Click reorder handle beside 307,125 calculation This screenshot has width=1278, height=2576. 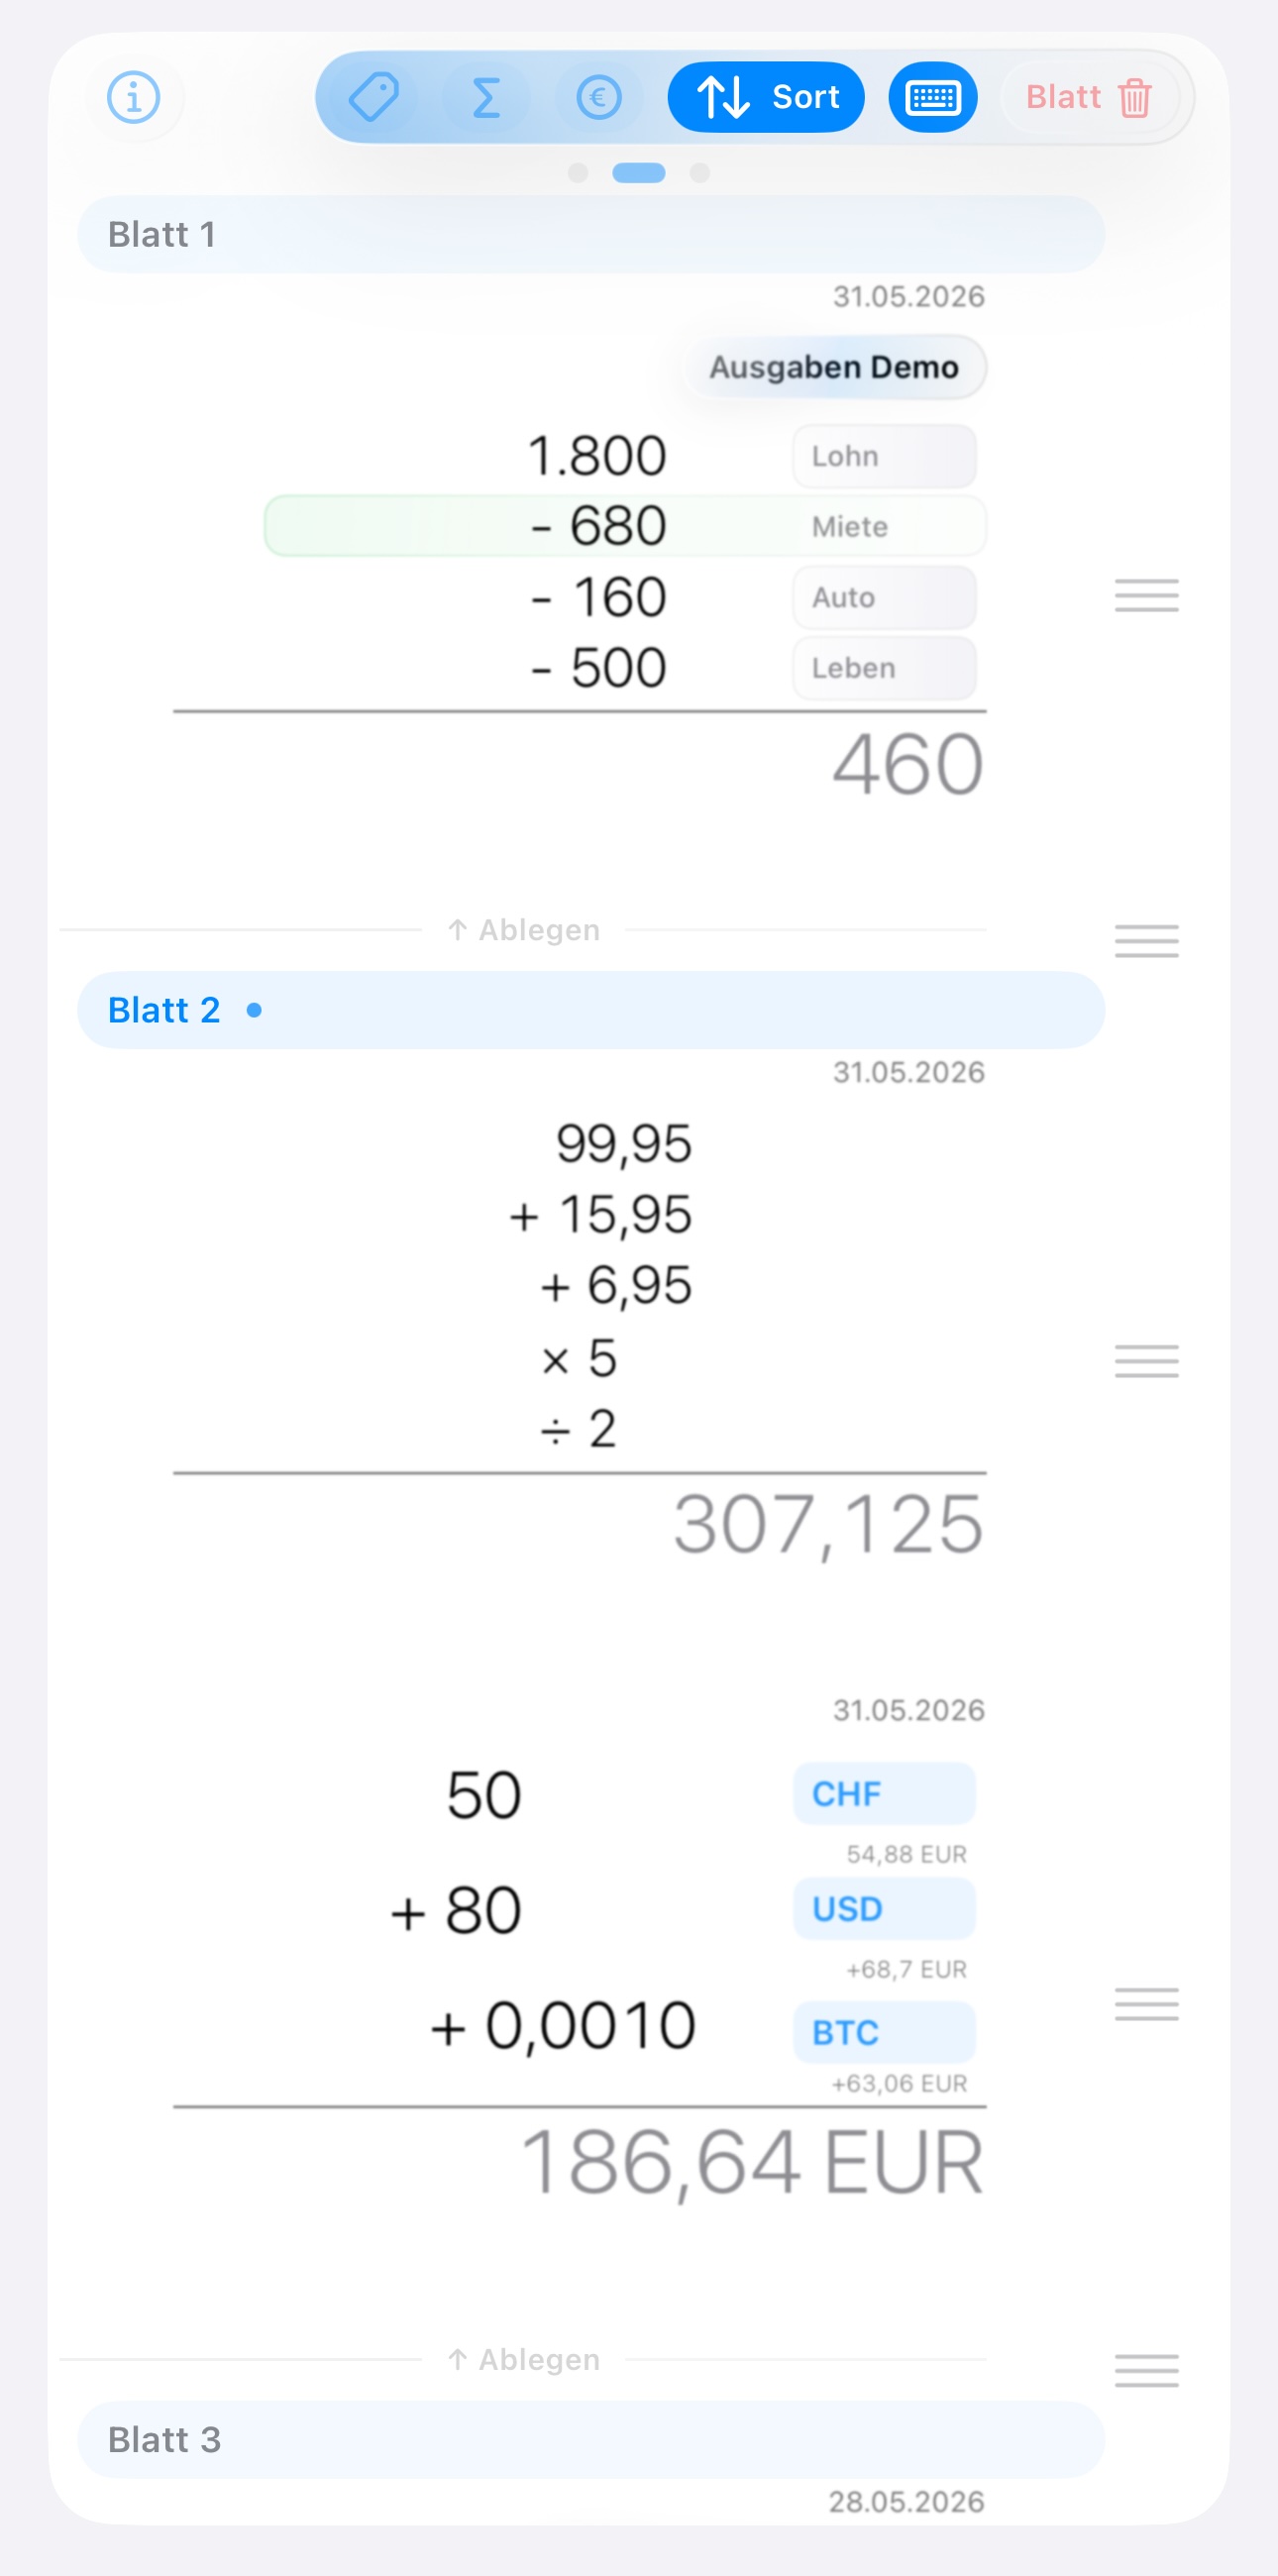[x=1146, y=1362]
